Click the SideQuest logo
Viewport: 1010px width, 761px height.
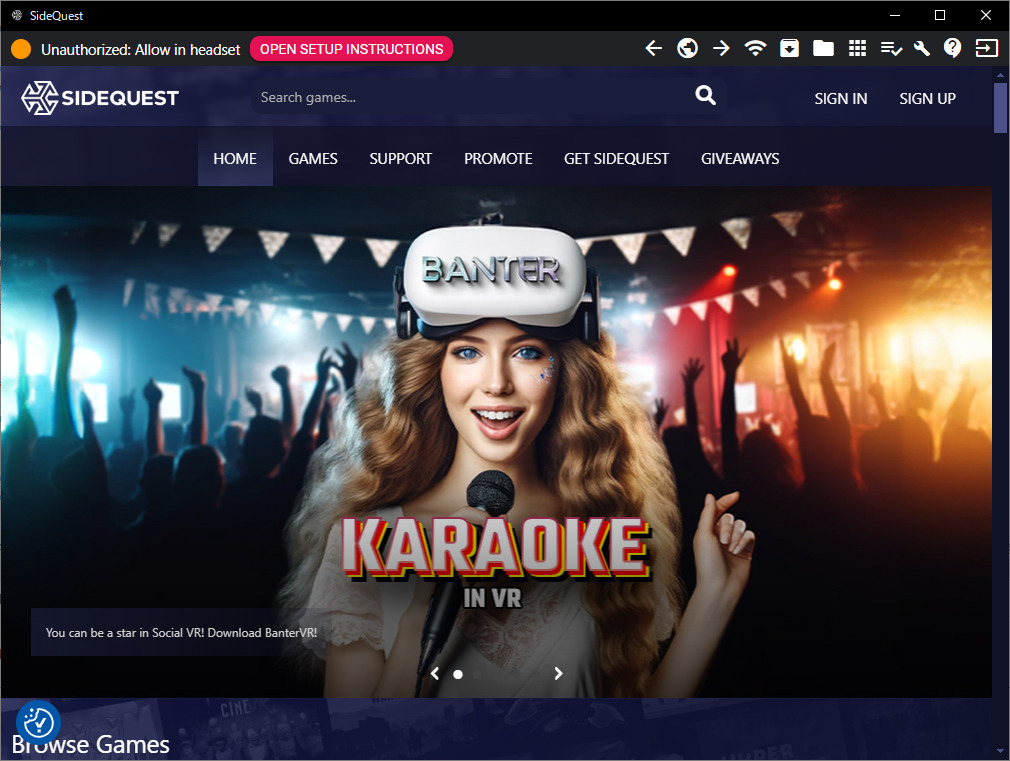(100, 98)
